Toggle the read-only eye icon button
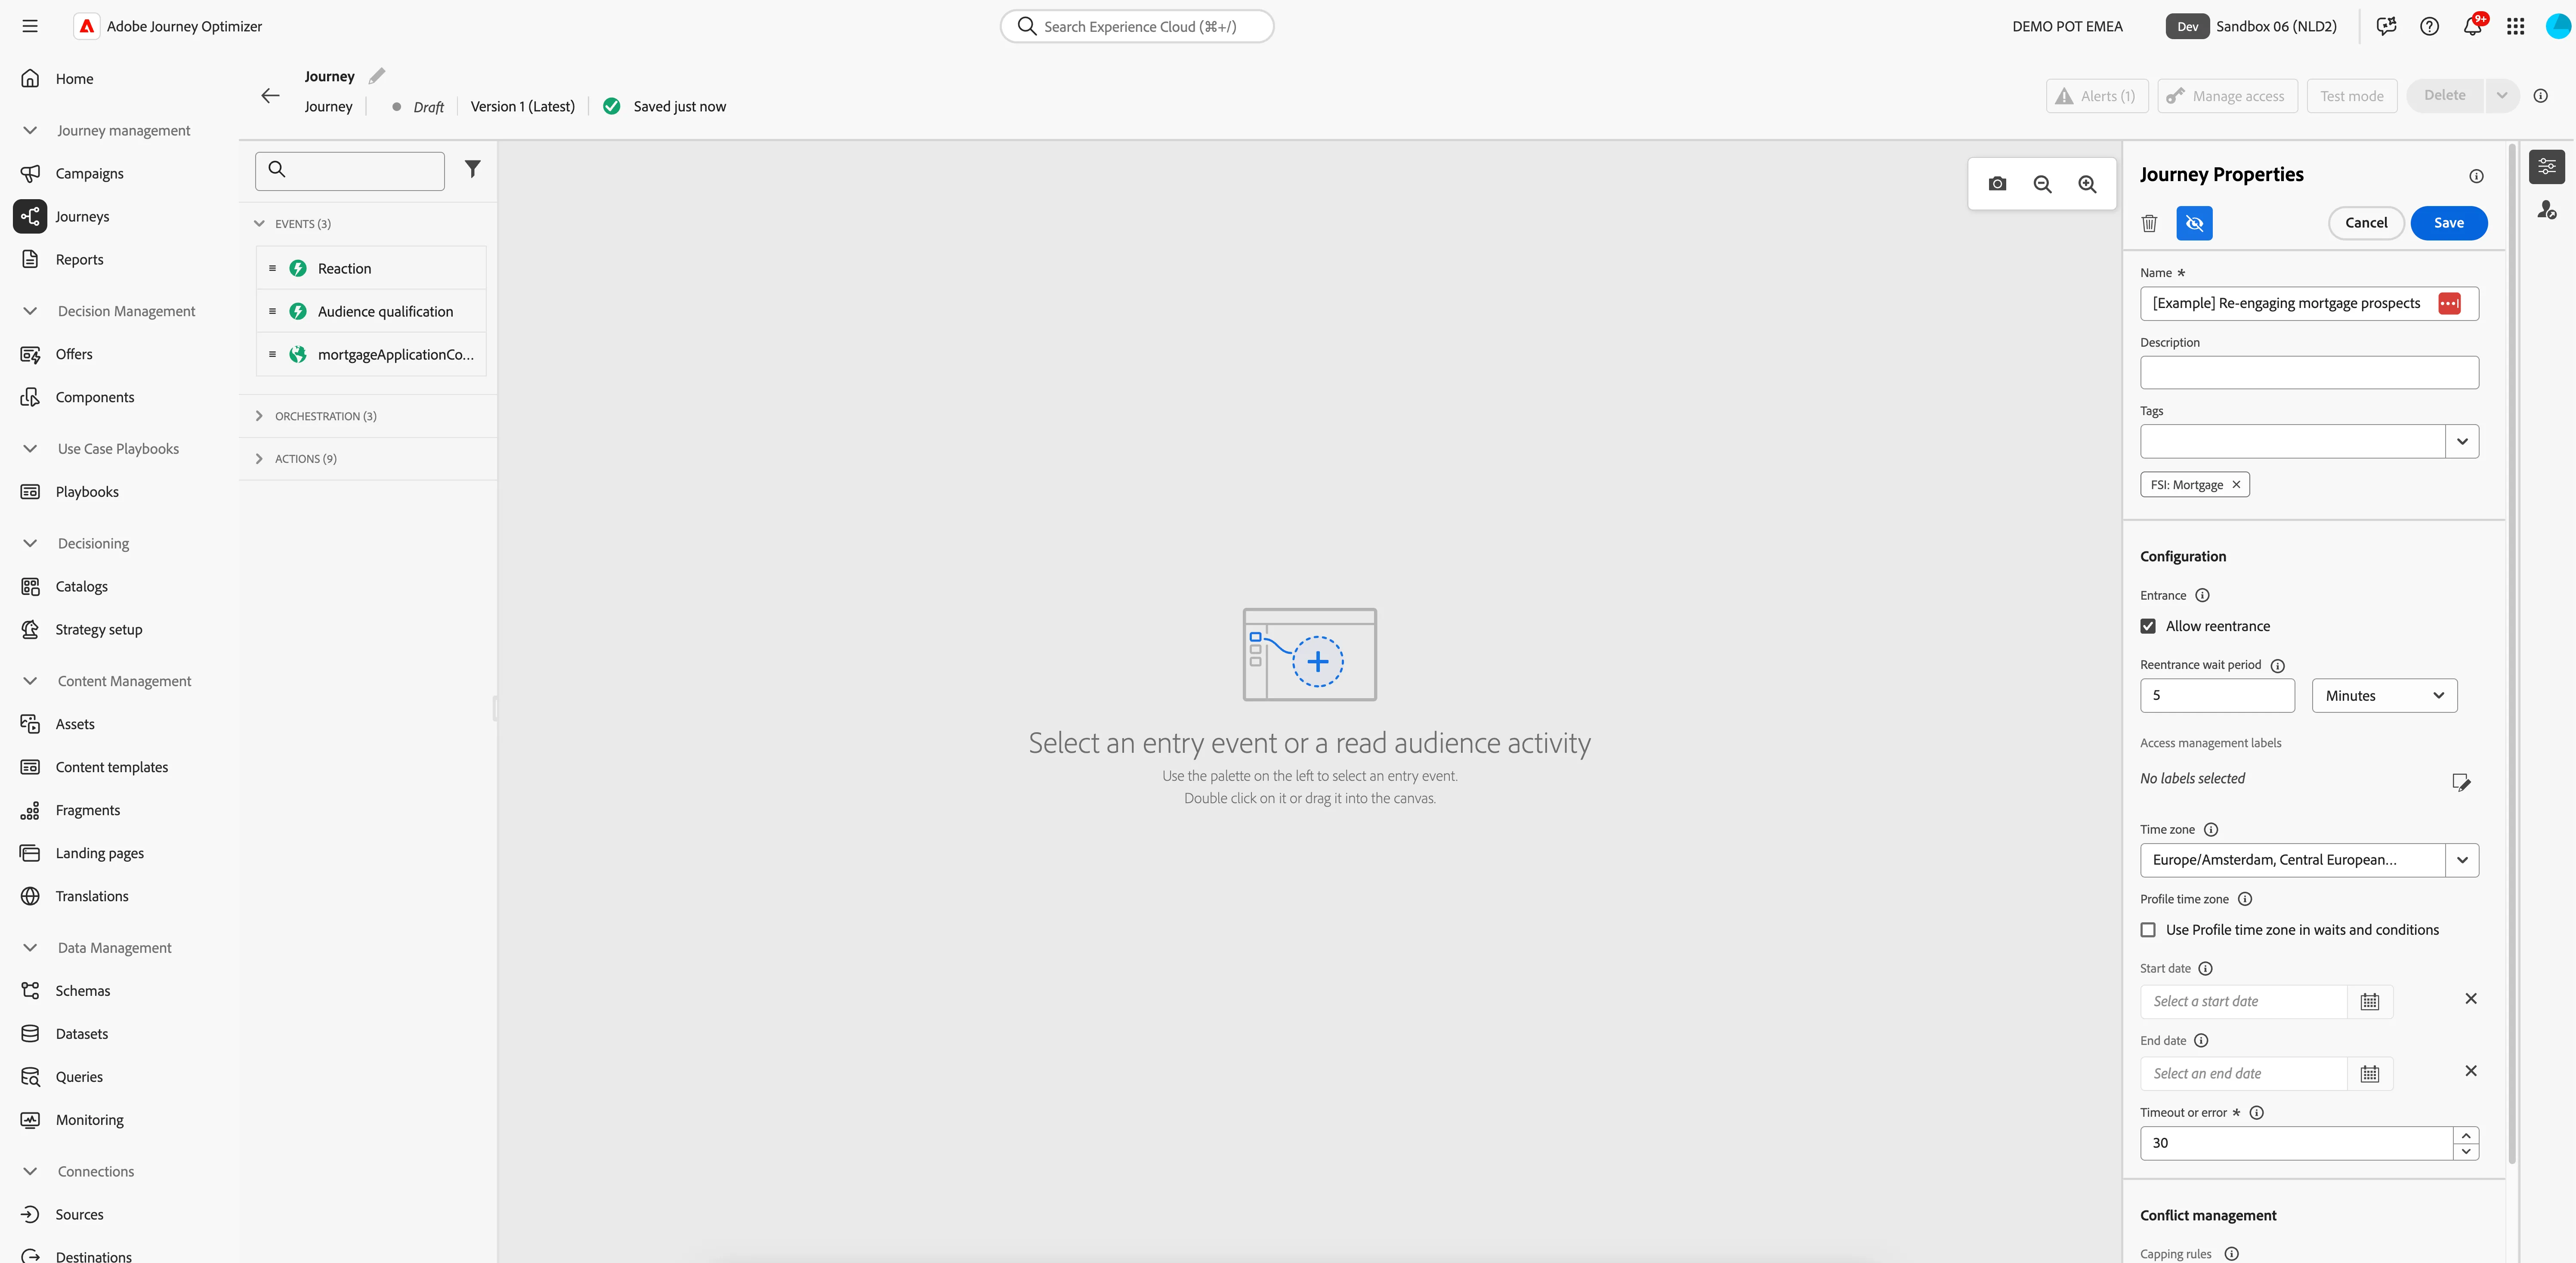This screenshot has height=1263, width=2576. [x=2194, y=223]
